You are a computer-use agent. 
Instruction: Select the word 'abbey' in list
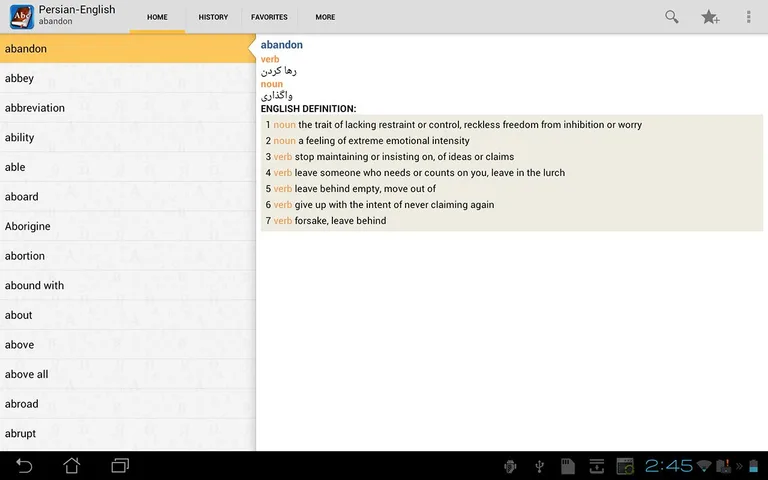click(x=128, y=78)
